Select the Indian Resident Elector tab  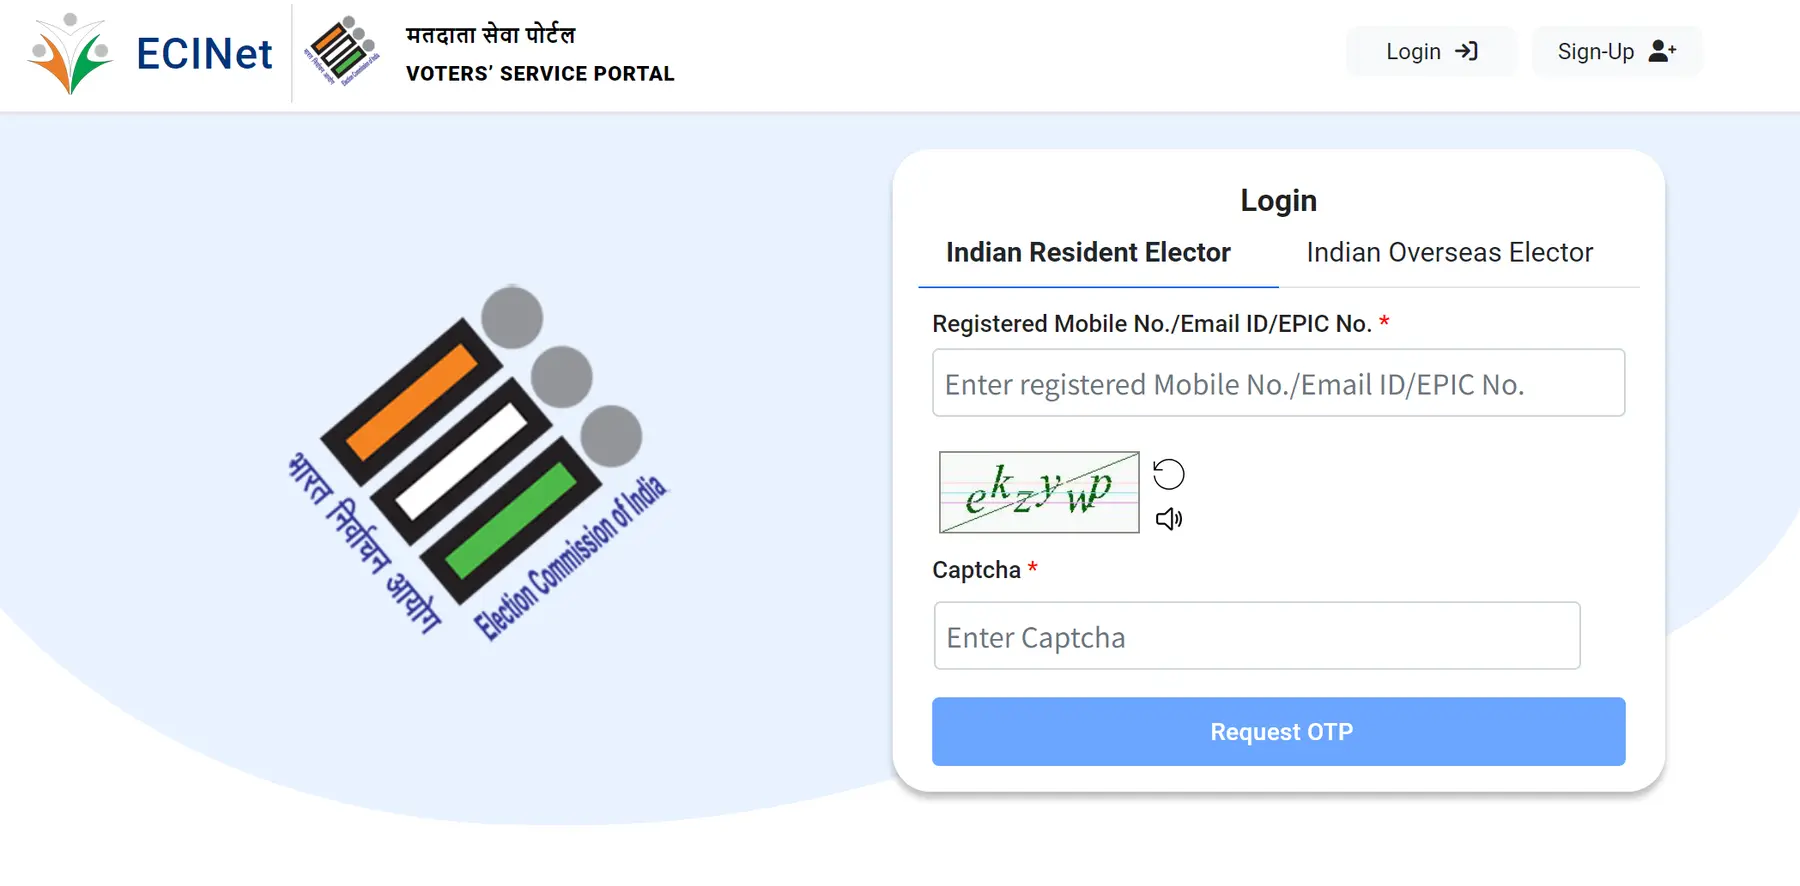point(1089,253)
